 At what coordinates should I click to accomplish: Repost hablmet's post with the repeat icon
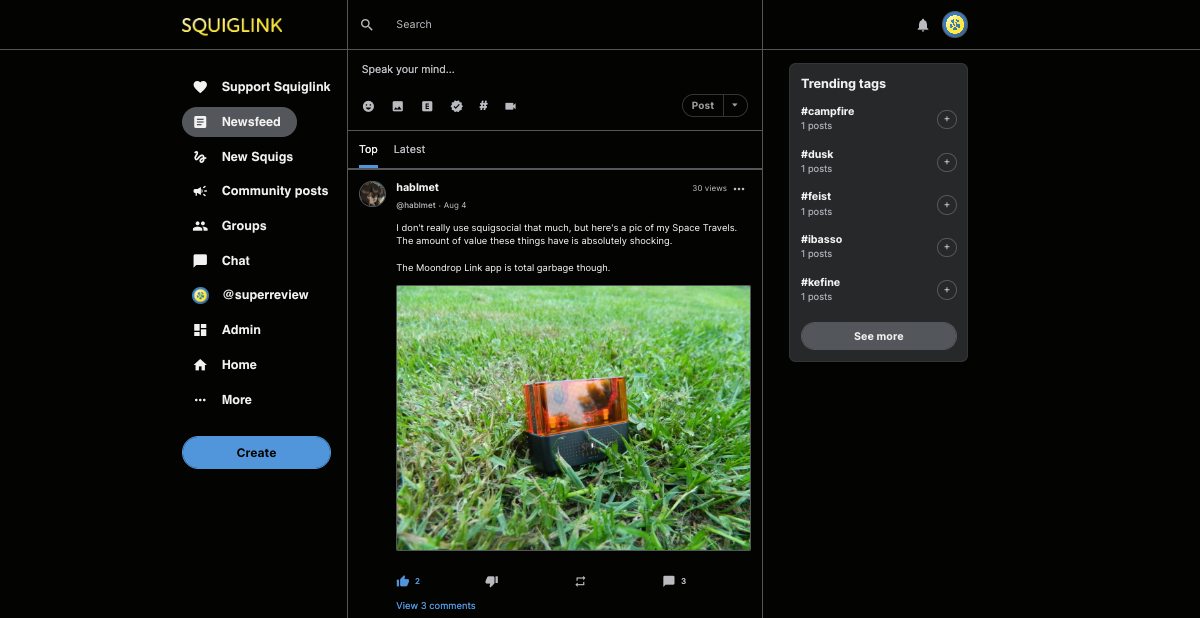[580, 581]
